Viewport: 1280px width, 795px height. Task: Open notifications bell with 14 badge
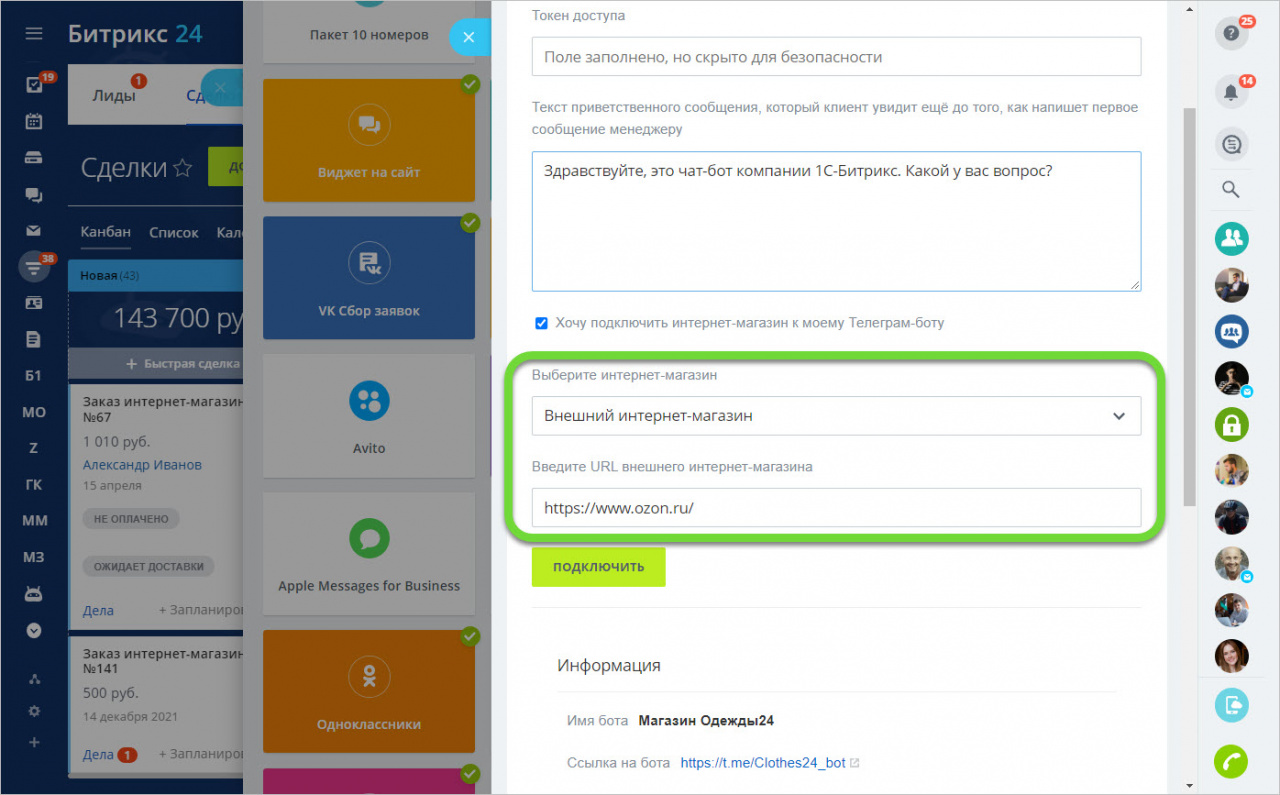pyautogui.click(x=1232, y=92)
